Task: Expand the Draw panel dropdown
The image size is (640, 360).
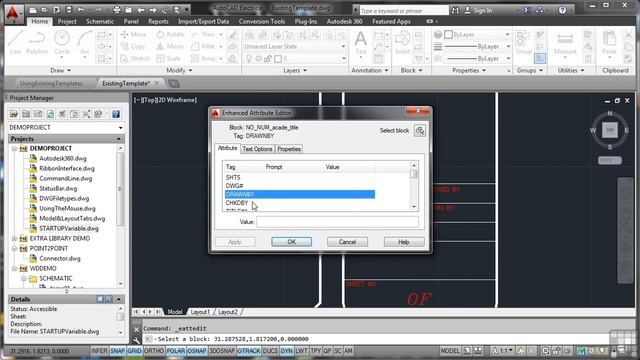Action: click(60, 71)
